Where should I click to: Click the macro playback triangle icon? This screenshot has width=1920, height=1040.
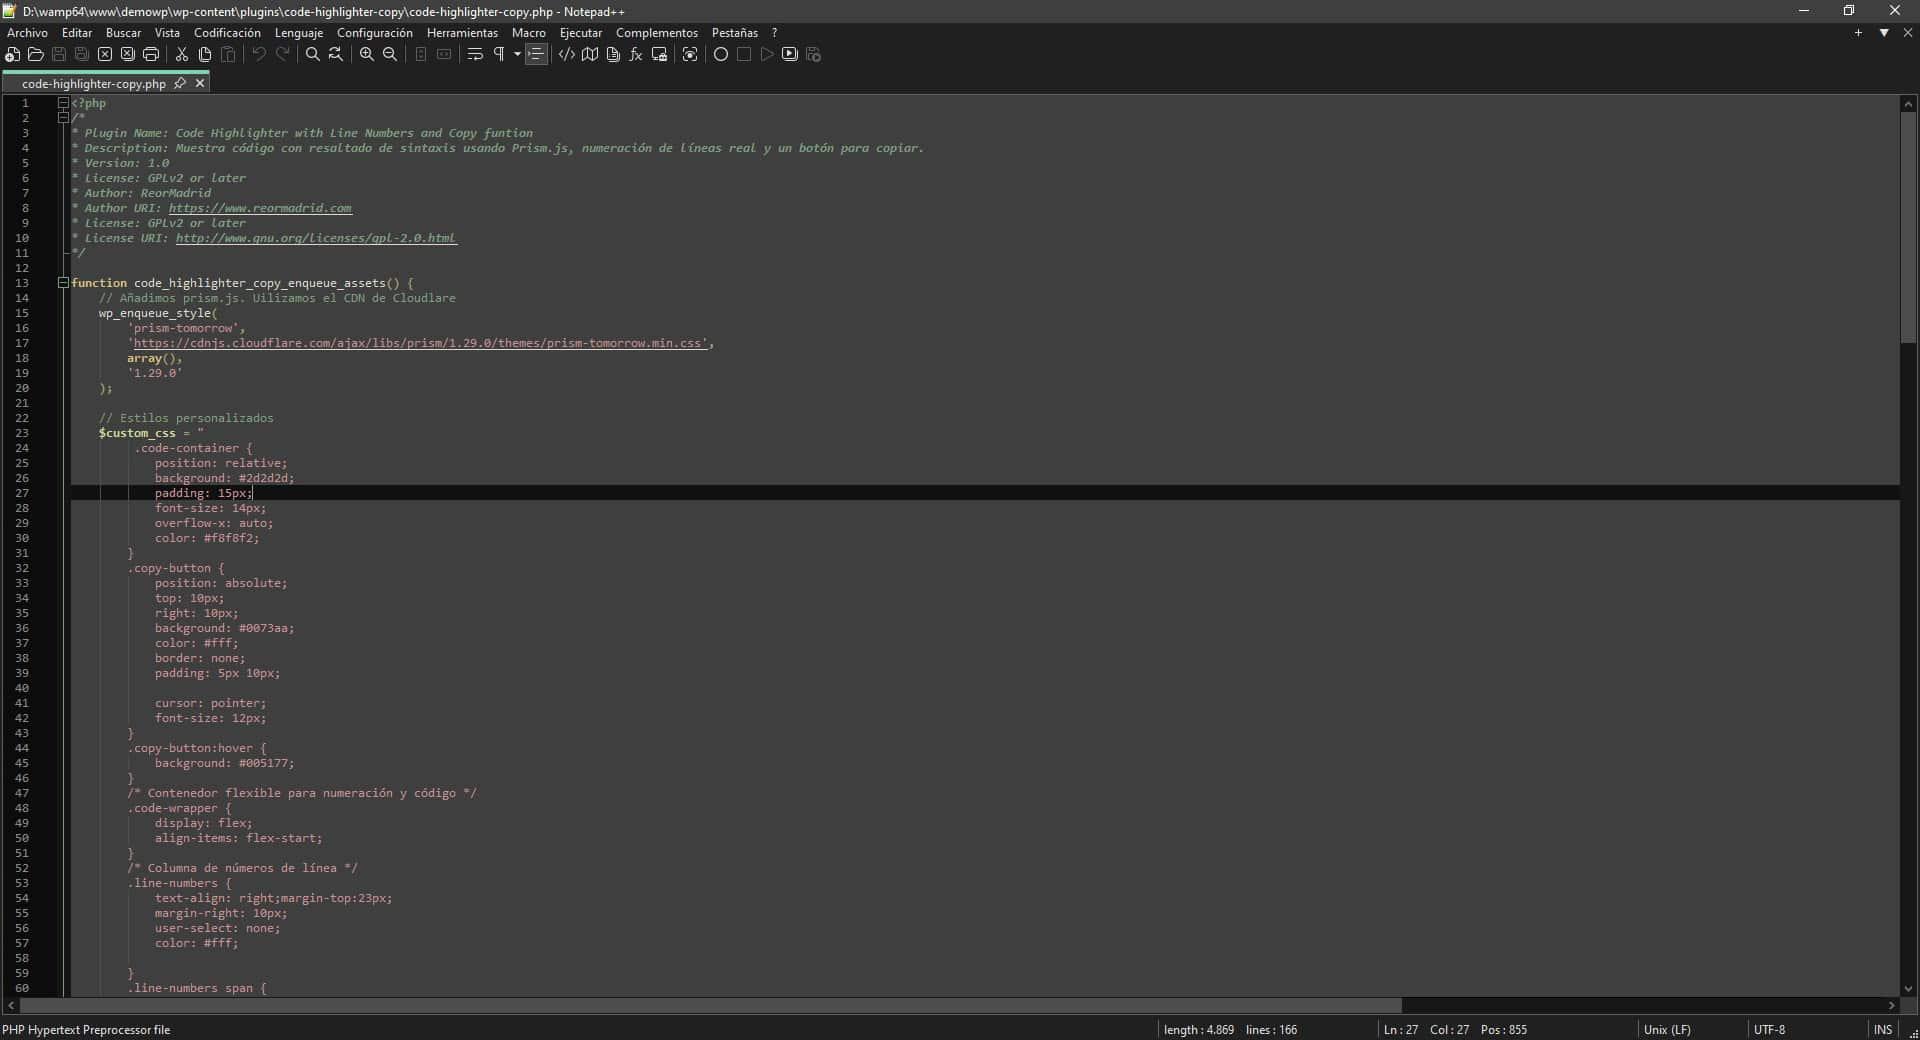(x=767, y=54)
